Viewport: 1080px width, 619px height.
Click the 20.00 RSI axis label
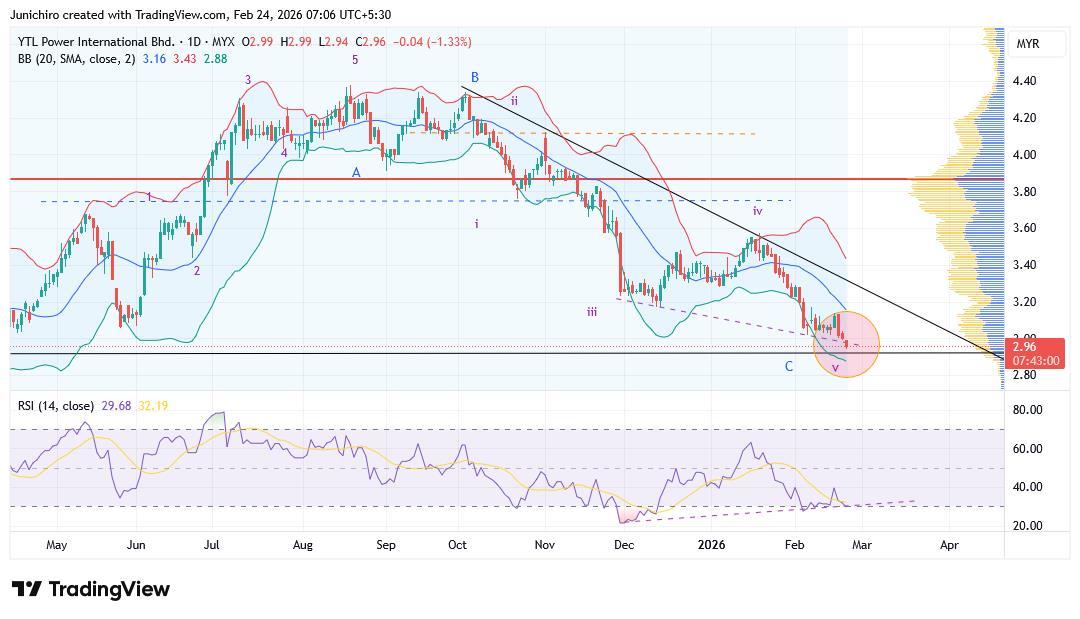[1027, 525]
